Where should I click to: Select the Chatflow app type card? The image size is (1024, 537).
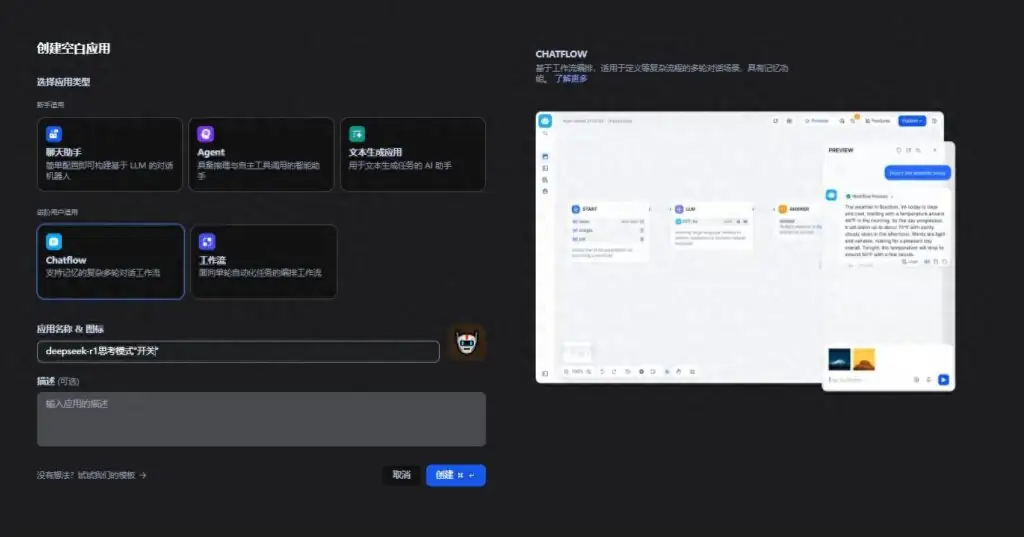point(110,261)
